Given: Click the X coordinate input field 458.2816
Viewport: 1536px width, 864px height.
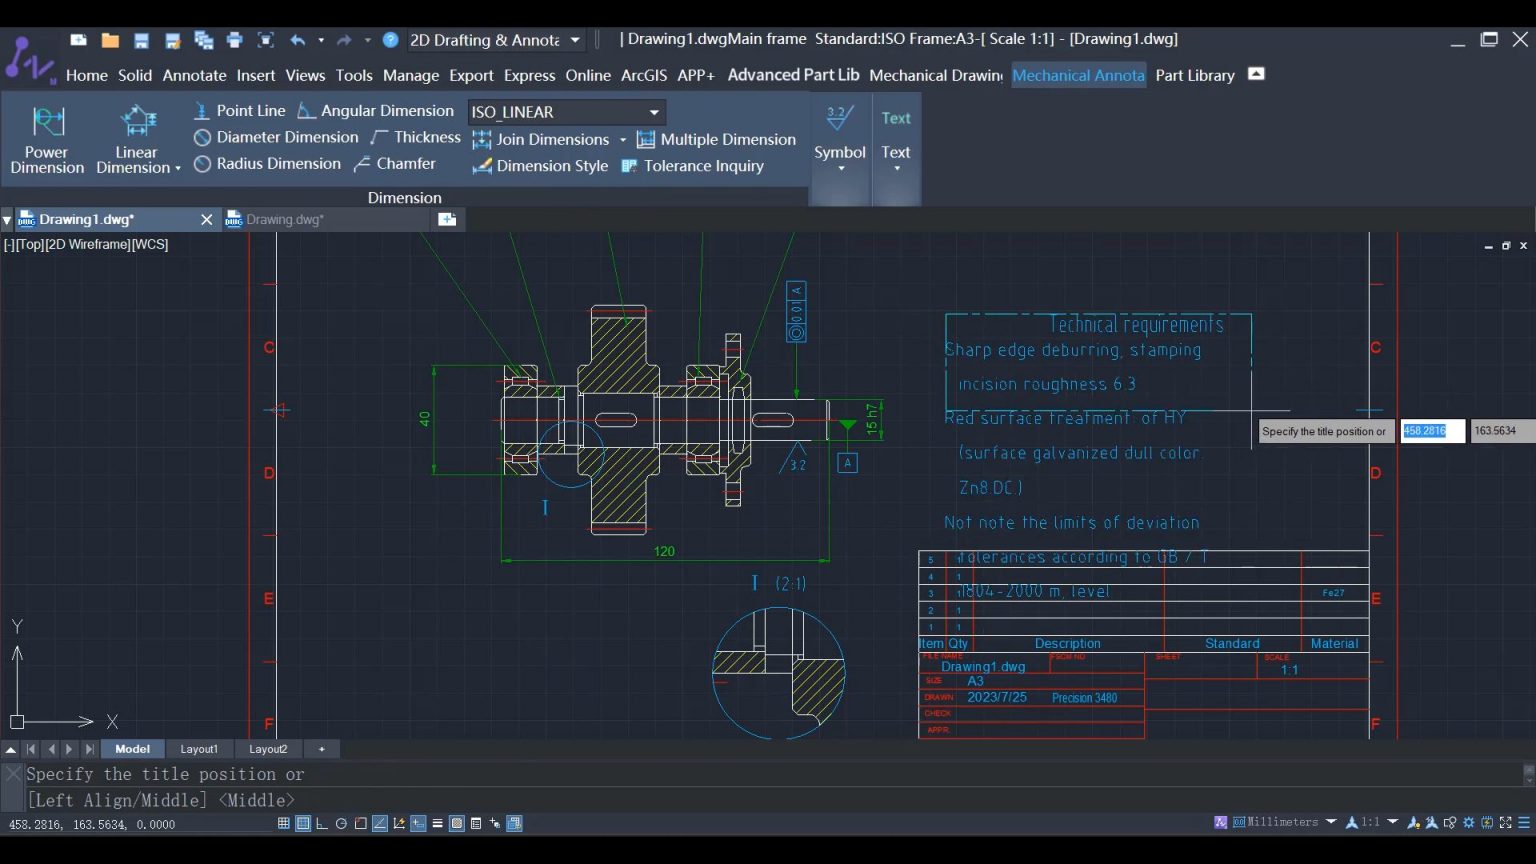Looking at the screenshot, I should pos(1432,431).
